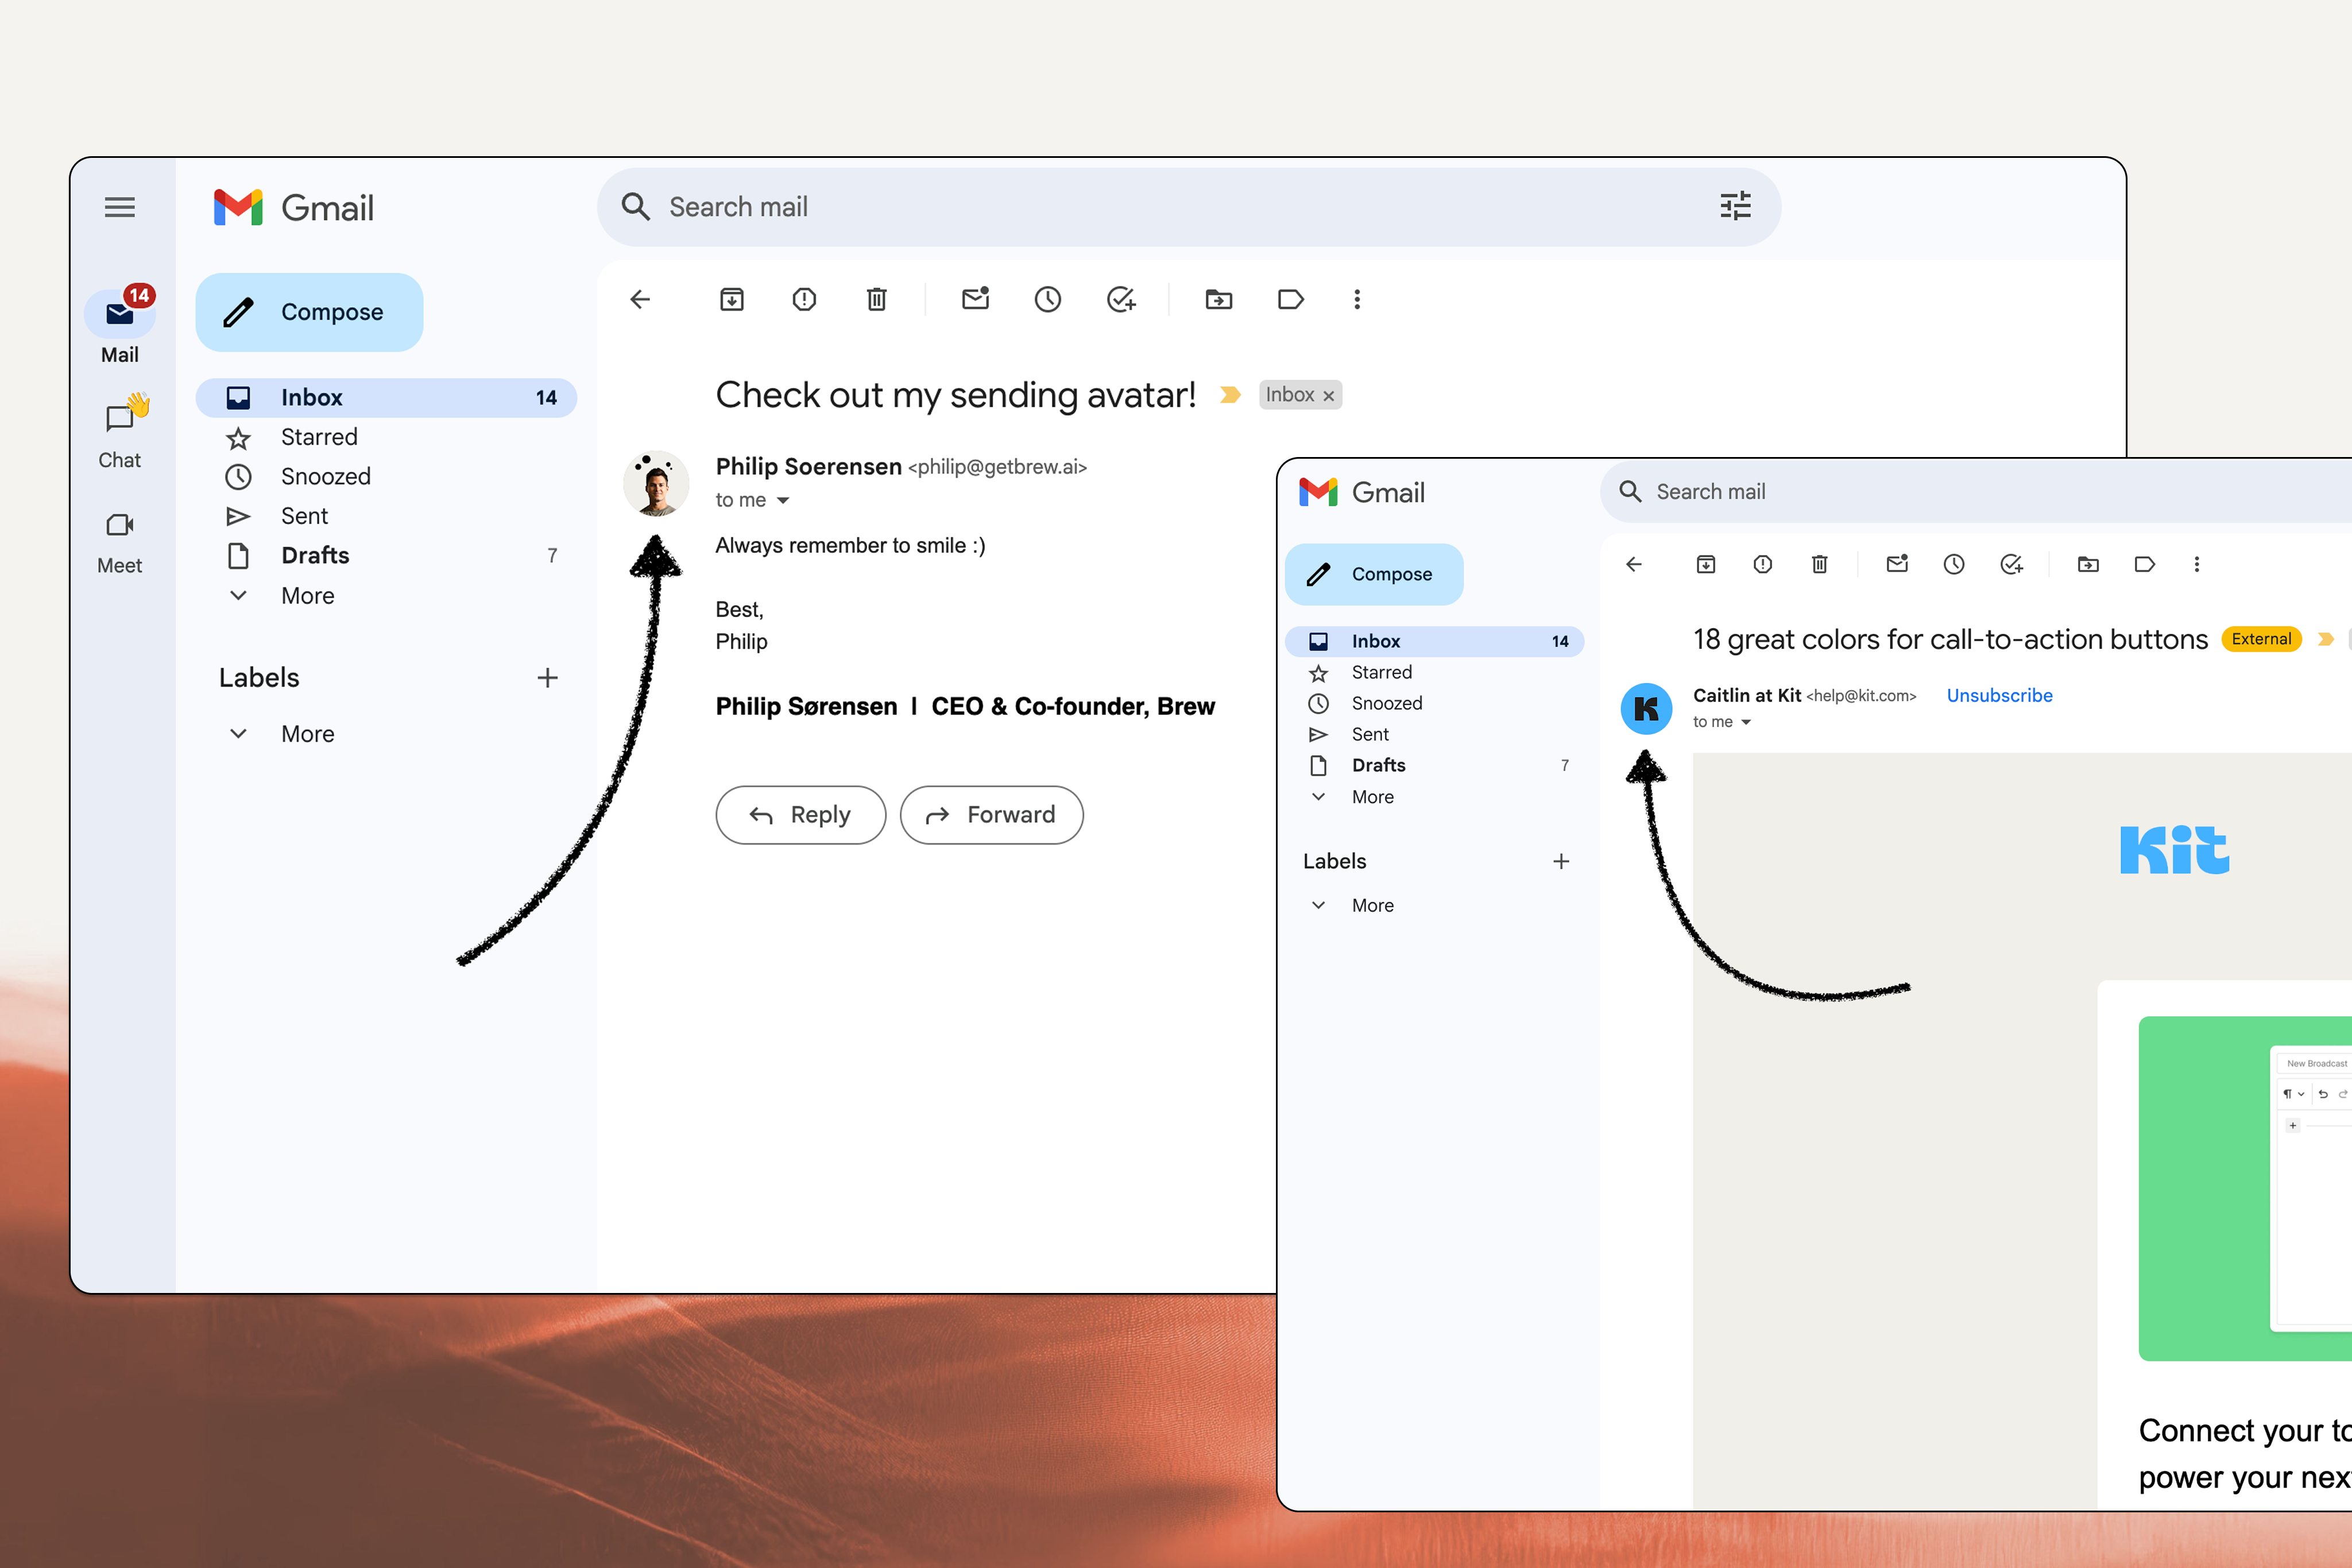The image size is (2352, 1568).
Task: Toggle importance marker next to avatar email subject
Action: click(x=1230, y=395)
